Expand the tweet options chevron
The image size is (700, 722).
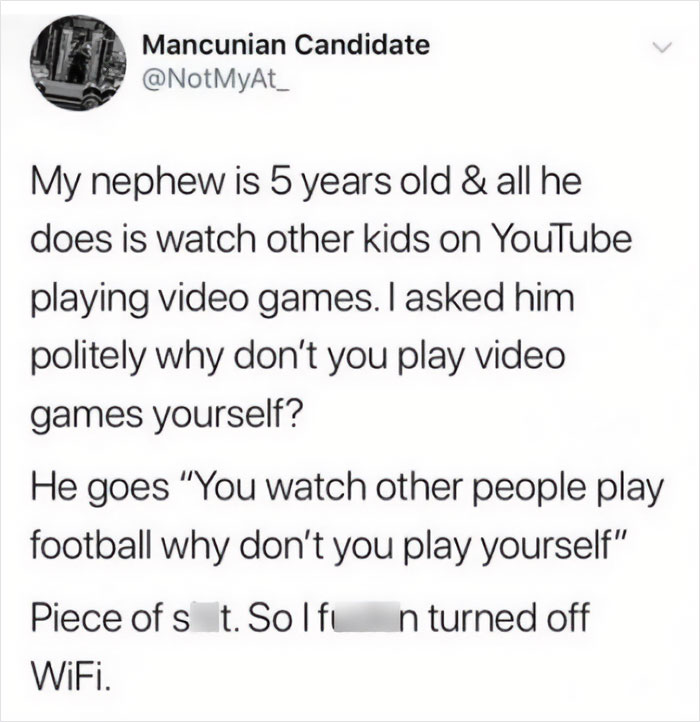(x=663, y=47)
